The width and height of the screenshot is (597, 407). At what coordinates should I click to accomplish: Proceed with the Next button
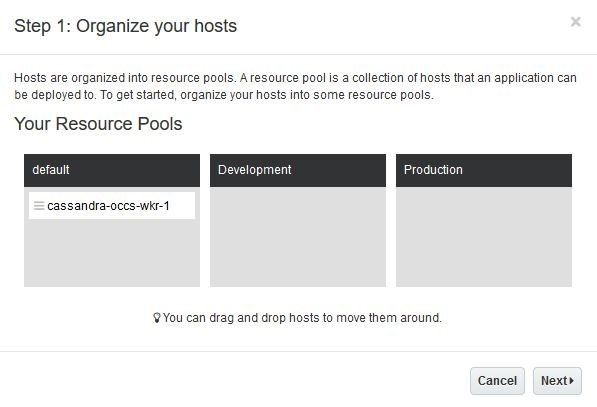click(557, 381)
